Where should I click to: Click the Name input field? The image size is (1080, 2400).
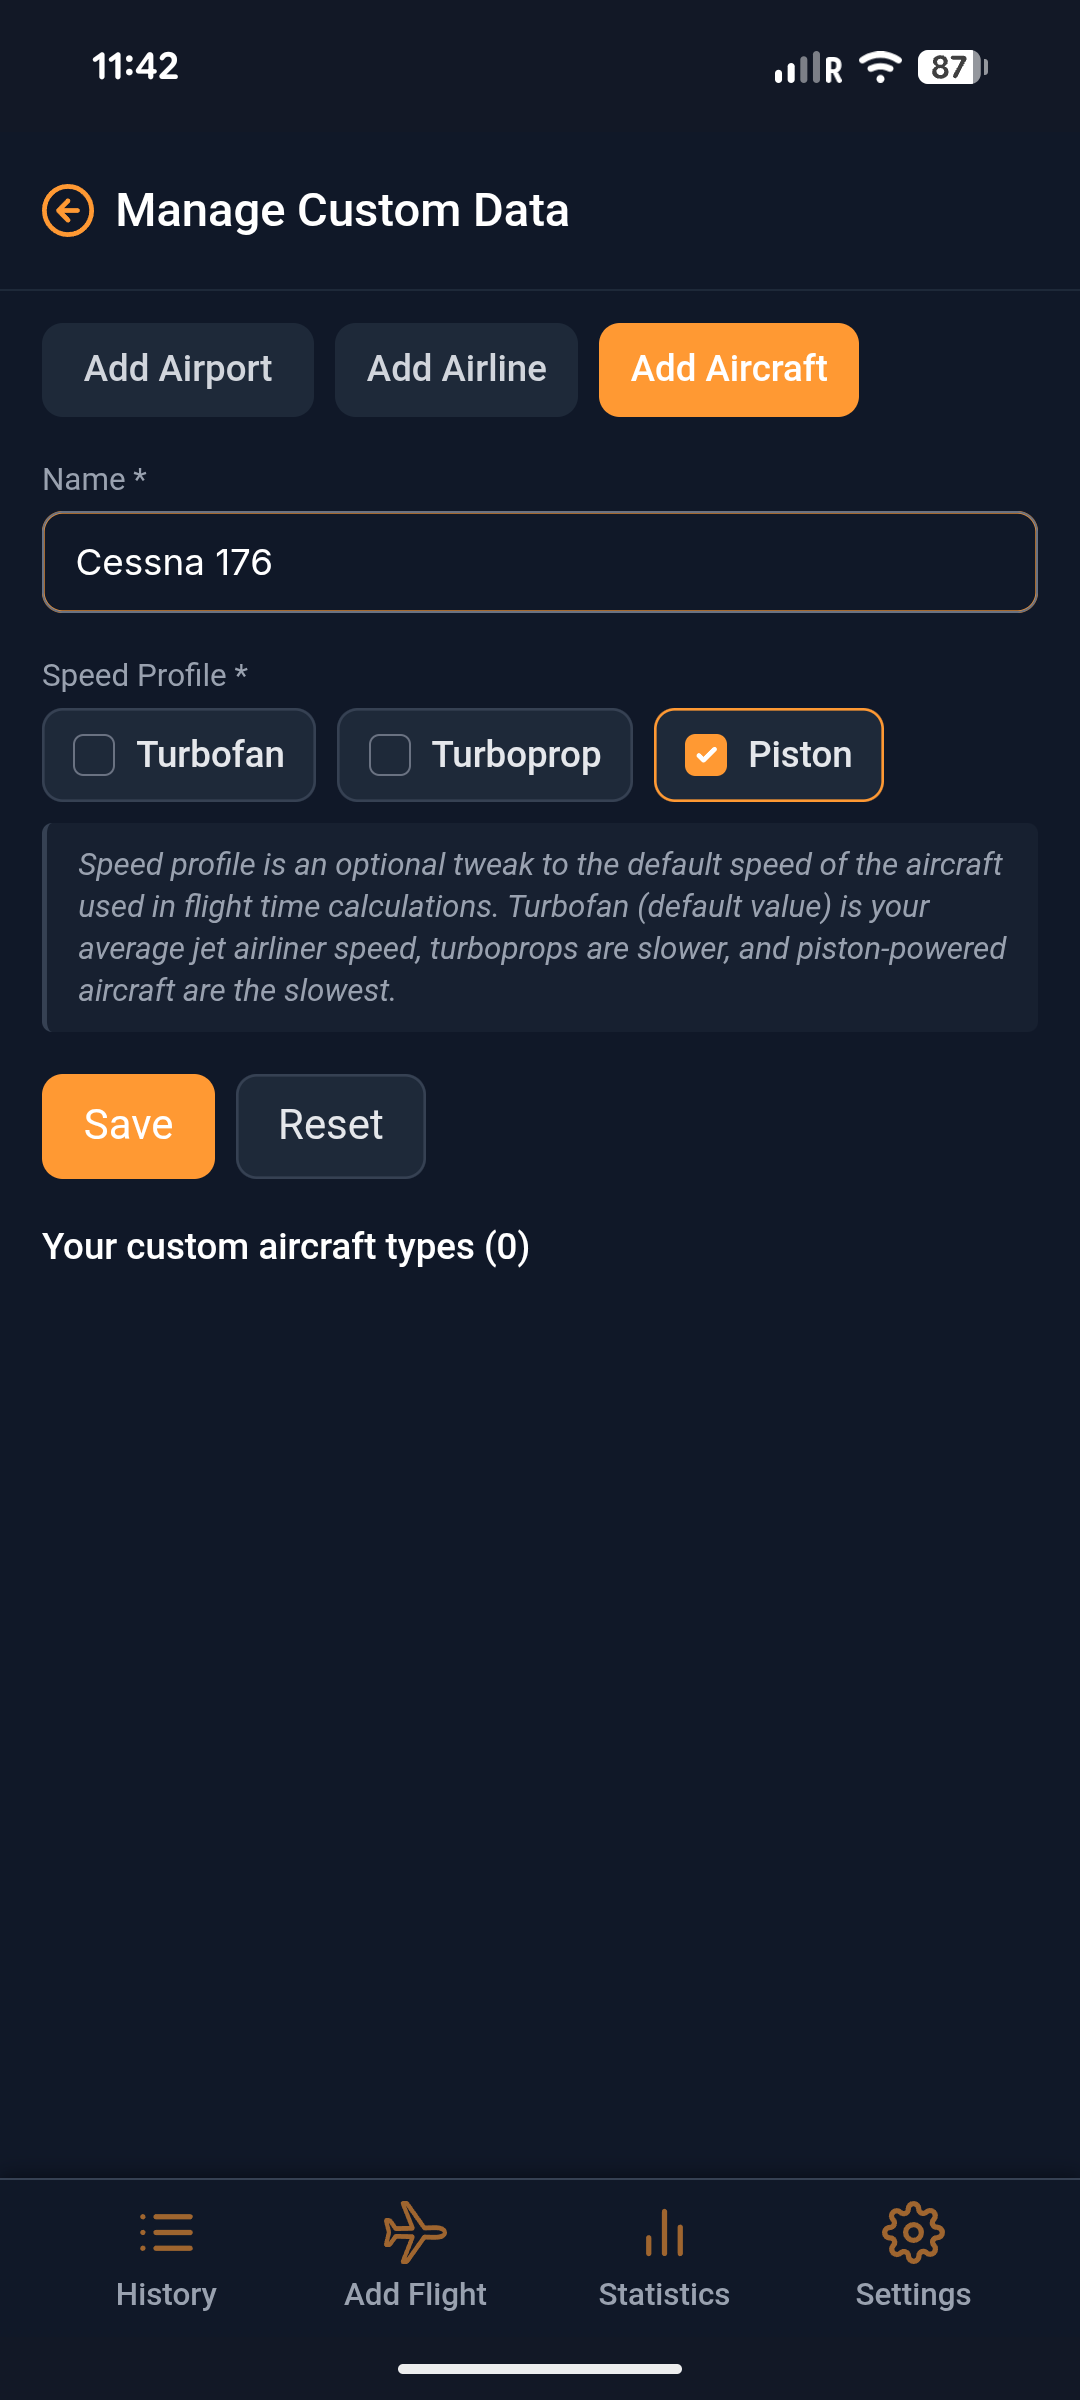(540, 562)
